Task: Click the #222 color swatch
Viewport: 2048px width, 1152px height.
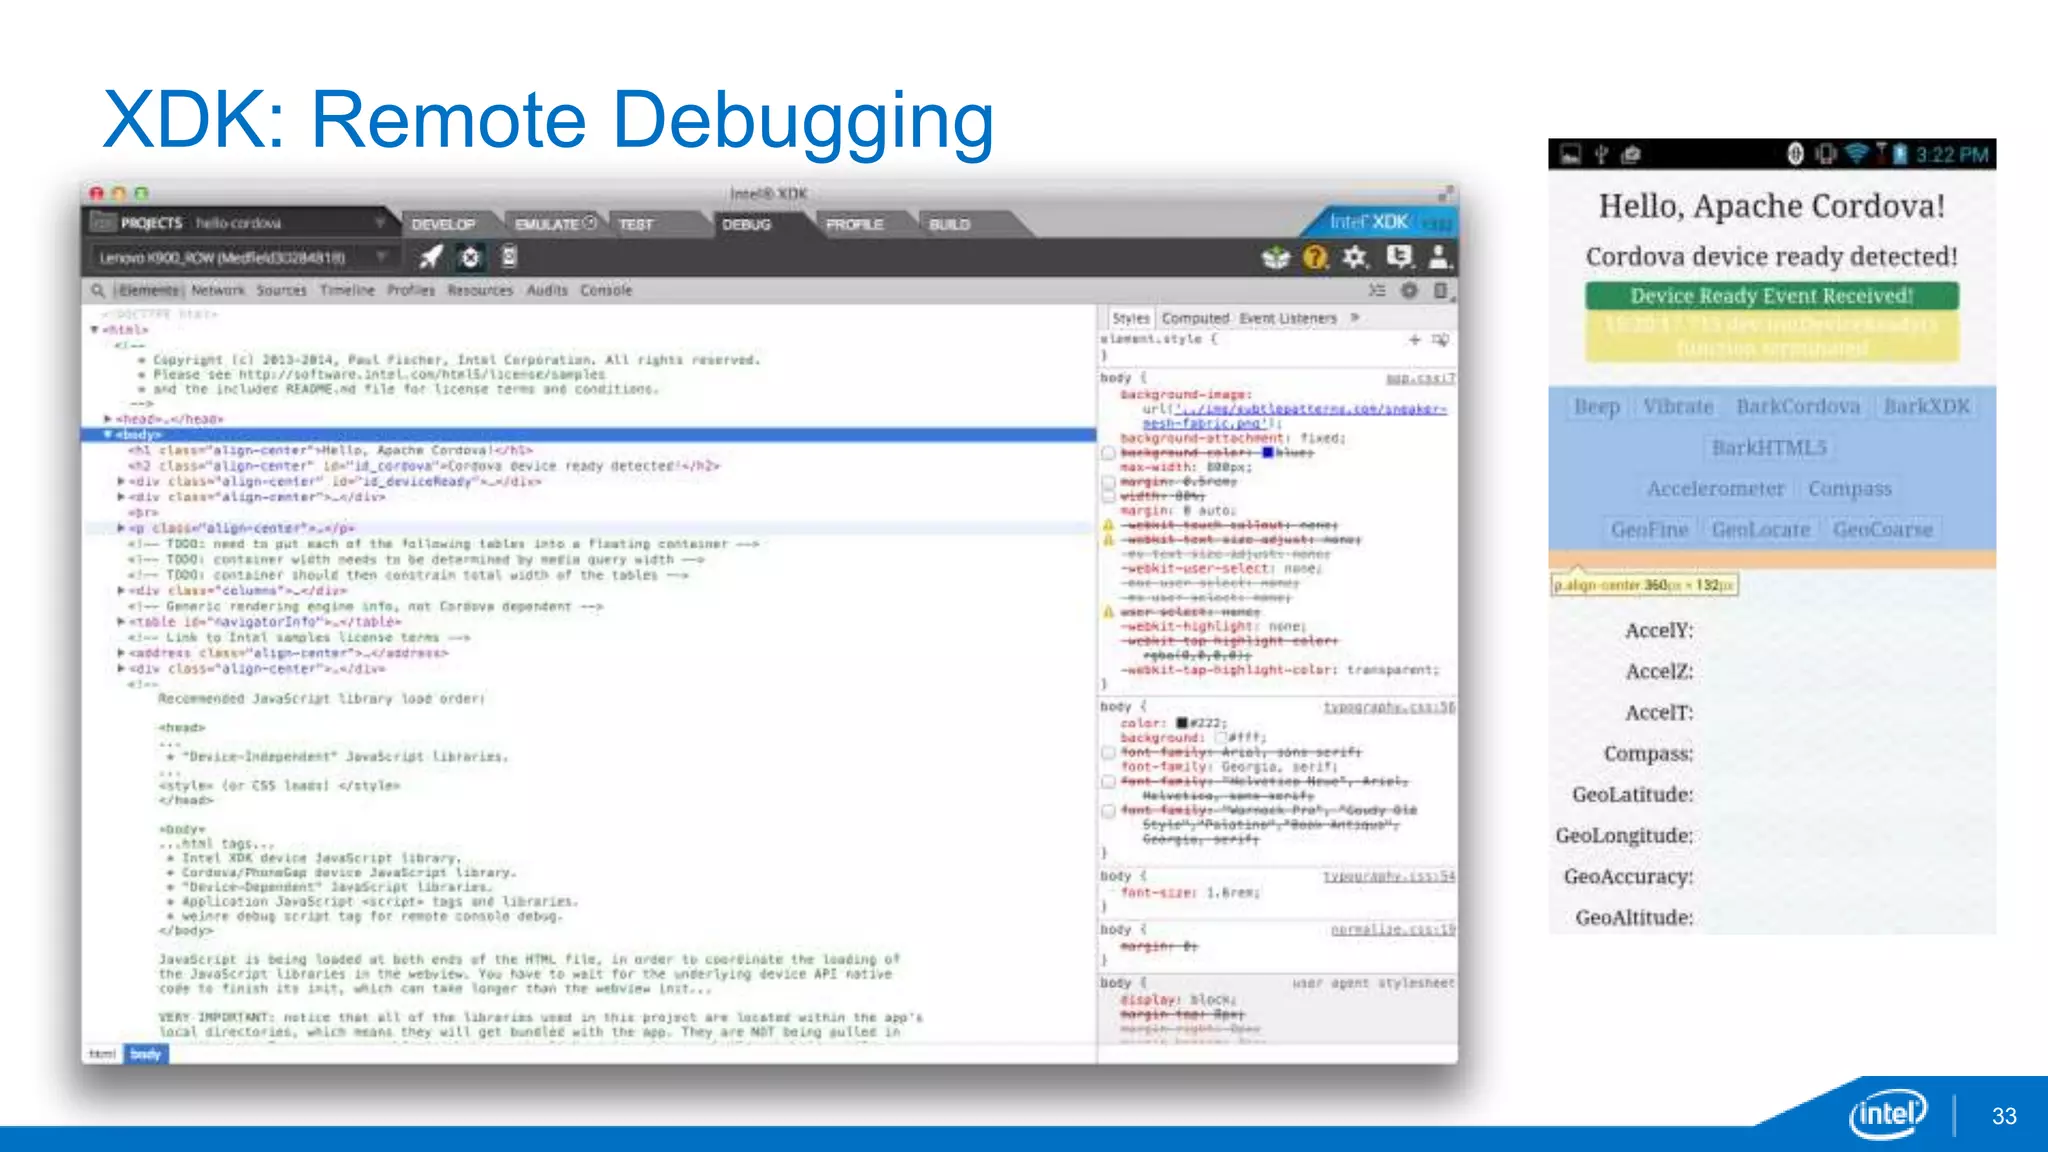Action: (x=1182, y=723)
